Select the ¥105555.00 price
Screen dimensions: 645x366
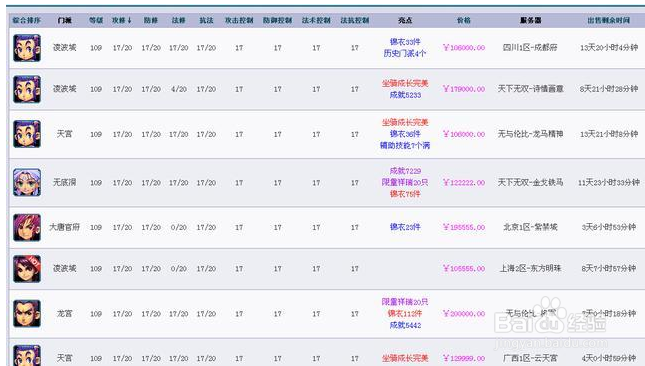click(464, 269)
